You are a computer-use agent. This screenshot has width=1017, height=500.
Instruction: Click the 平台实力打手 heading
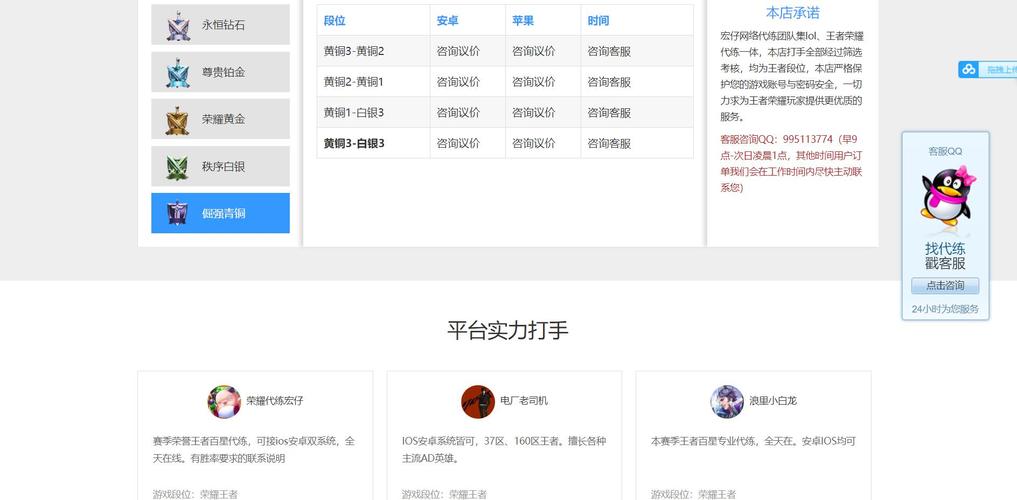[508, 330]
